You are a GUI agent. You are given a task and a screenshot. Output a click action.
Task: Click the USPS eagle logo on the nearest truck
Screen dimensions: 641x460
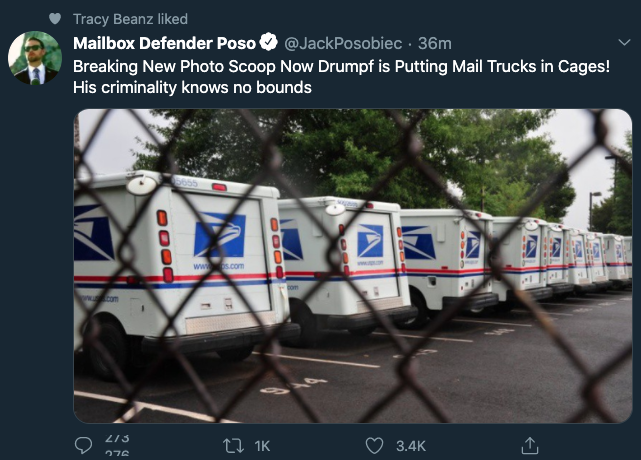tap(220, 236)
